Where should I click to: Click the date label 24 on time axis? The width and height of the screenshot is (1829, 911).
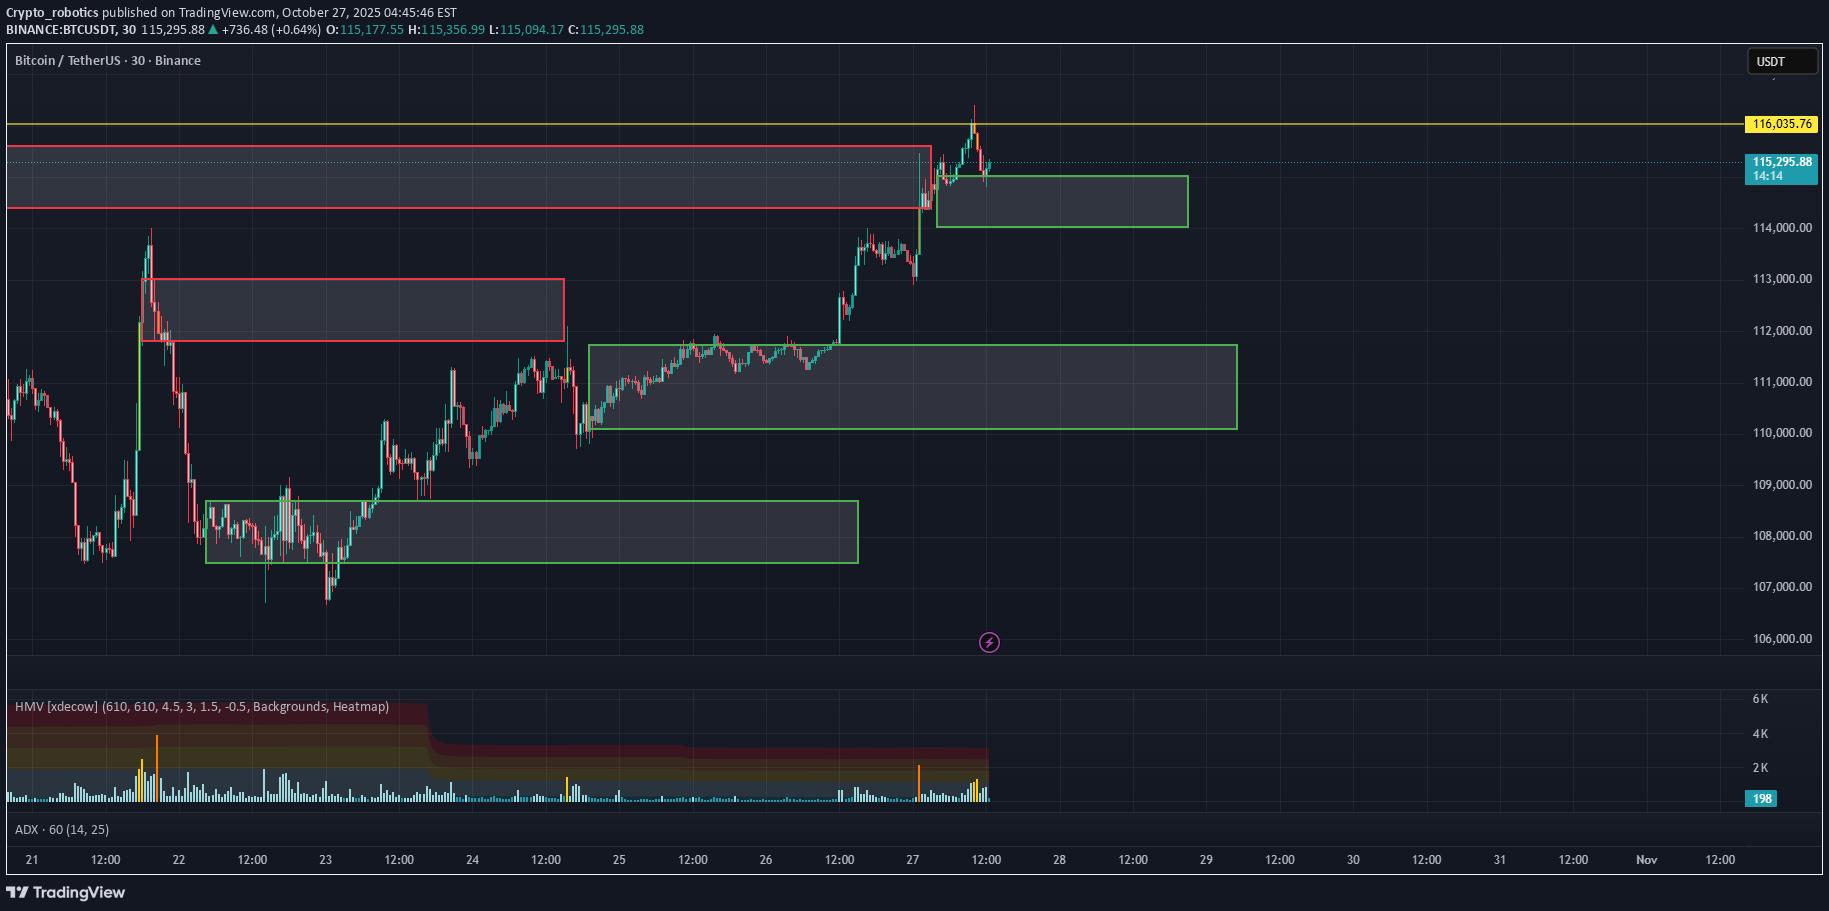[x=473, y=860]
